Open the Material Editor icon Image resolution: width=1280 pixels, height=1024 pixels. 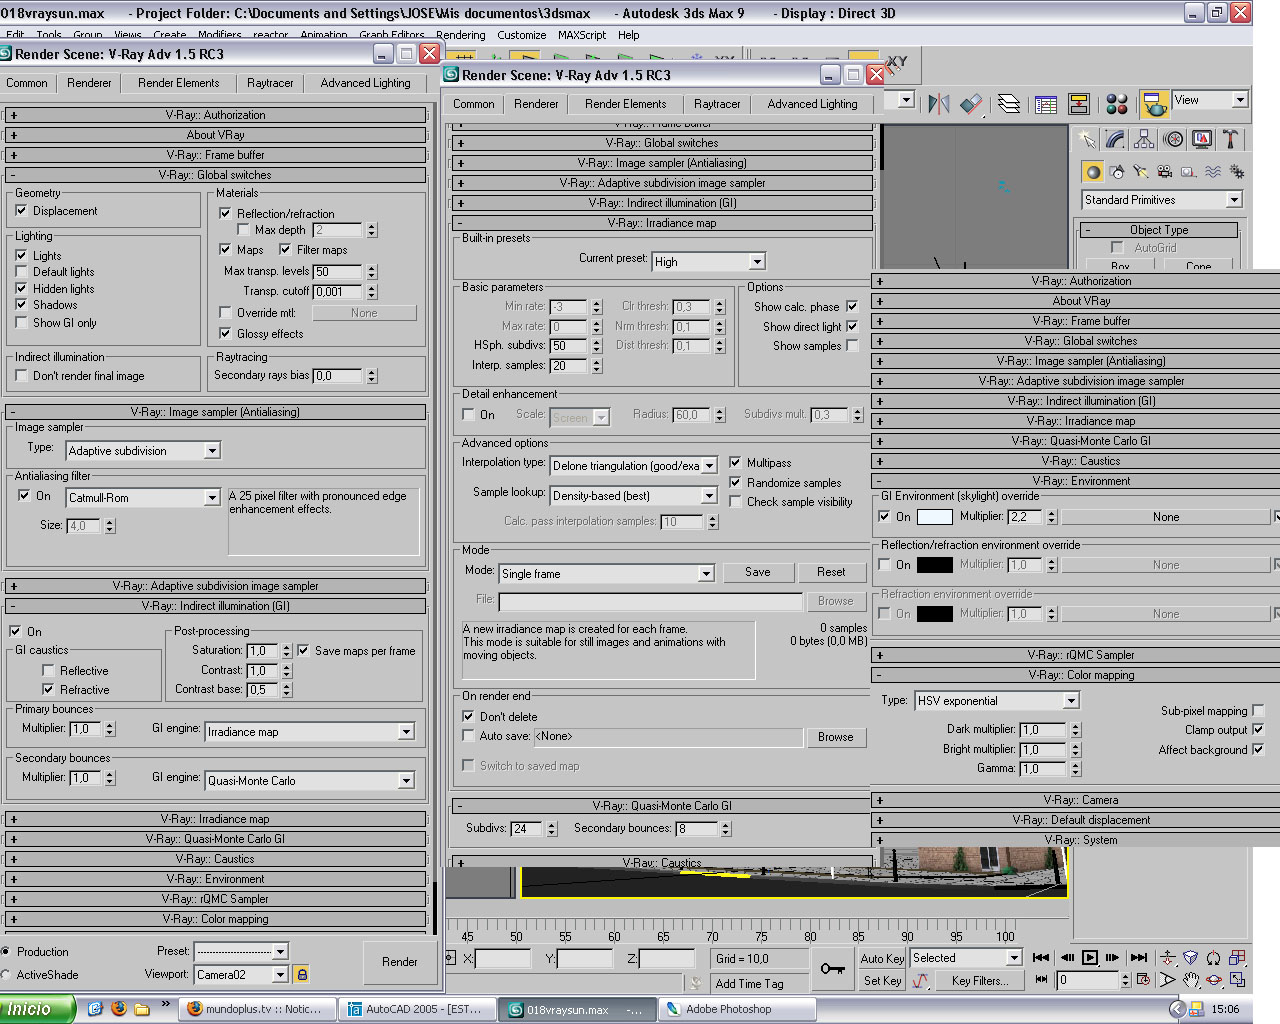click(1117, 104)
